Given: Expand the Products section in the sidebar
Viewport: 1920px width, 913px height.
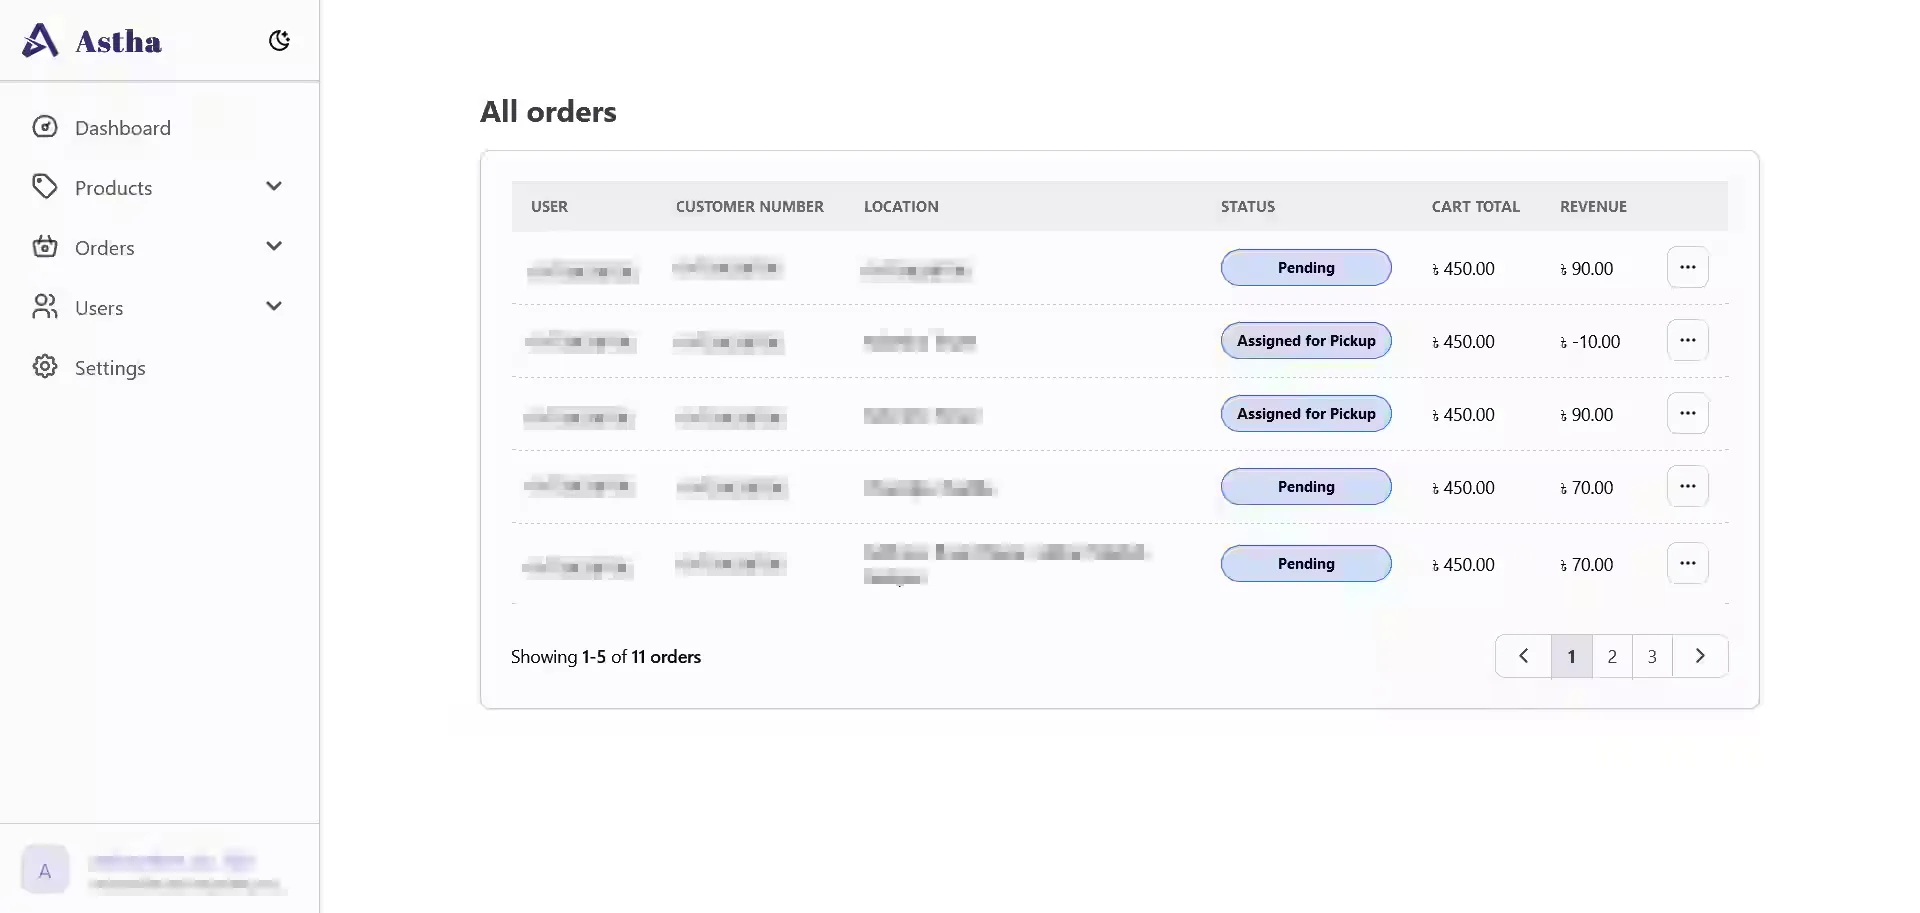Looking at the screenshot, I should point(274,186).
